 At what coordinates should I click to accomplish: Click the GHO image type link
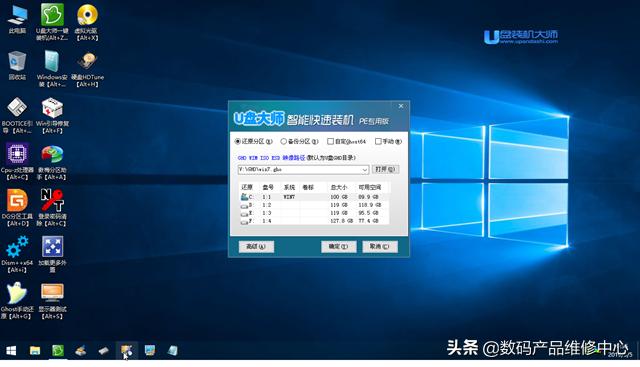click(x=242, y=158)
